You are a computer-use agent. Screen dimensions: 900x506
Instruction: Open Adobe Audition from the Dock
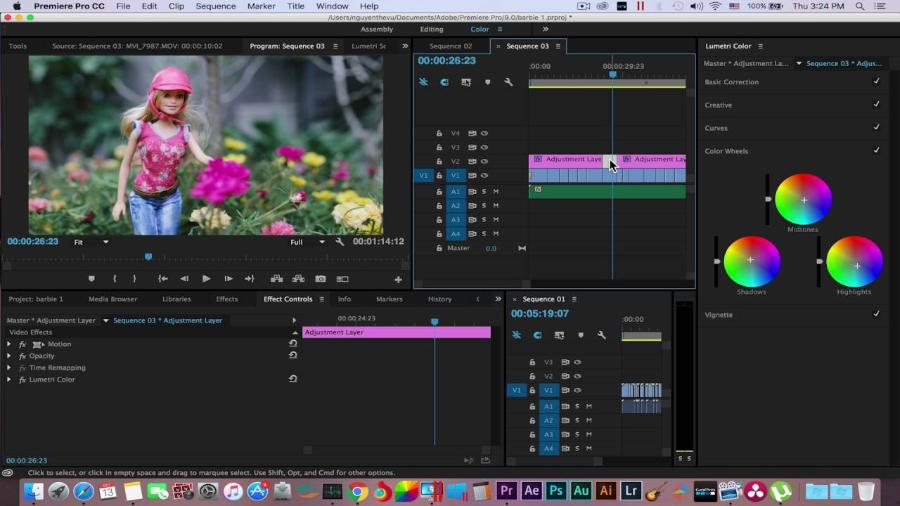[x=581, y=491]
